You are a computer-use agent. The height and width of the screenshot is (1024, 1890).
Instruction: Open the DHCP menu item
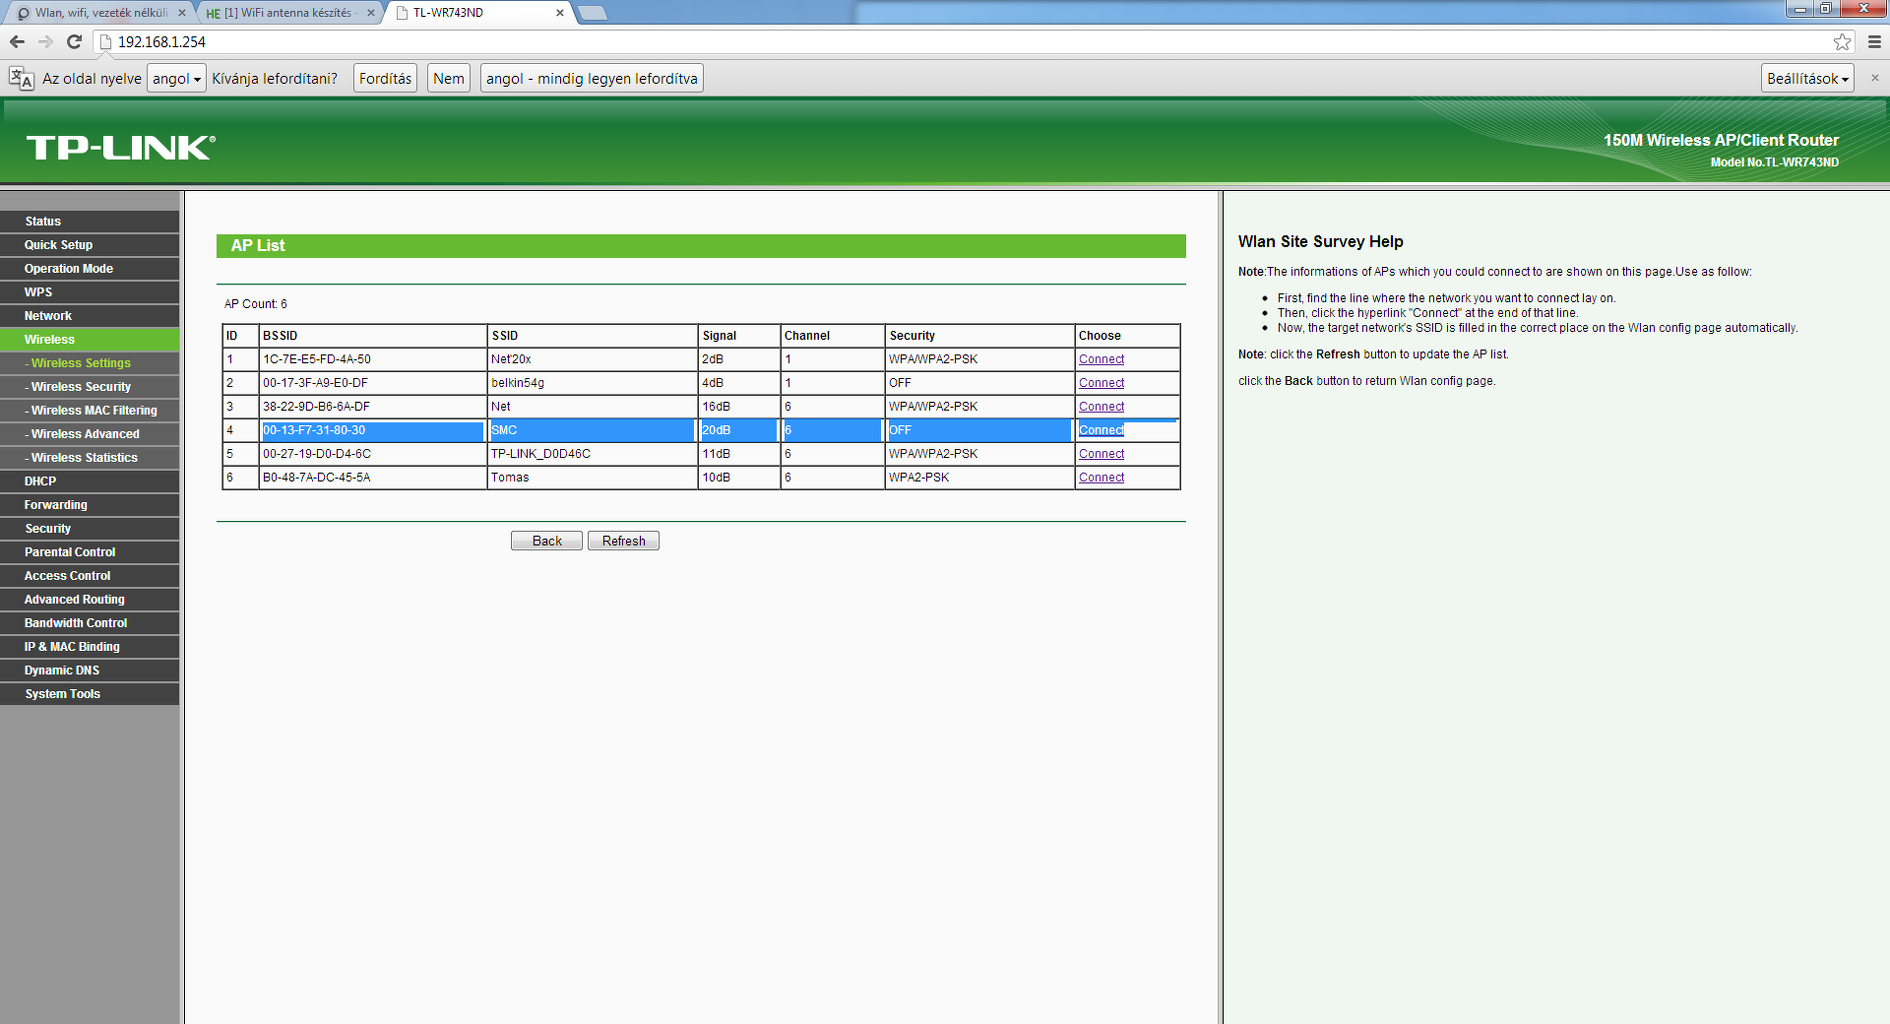point(90,481)
